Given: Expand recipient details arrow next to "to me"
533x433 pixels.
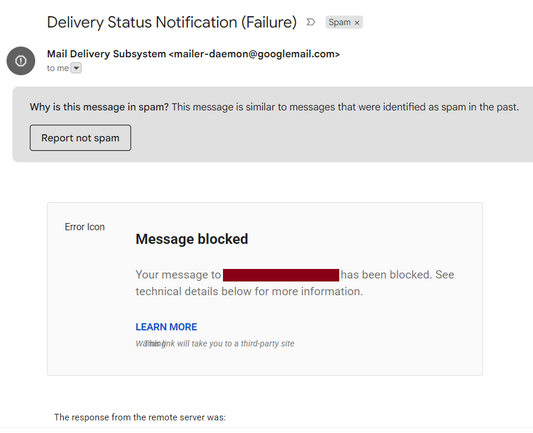Looking at the screenshot, I should click(76, 68).
